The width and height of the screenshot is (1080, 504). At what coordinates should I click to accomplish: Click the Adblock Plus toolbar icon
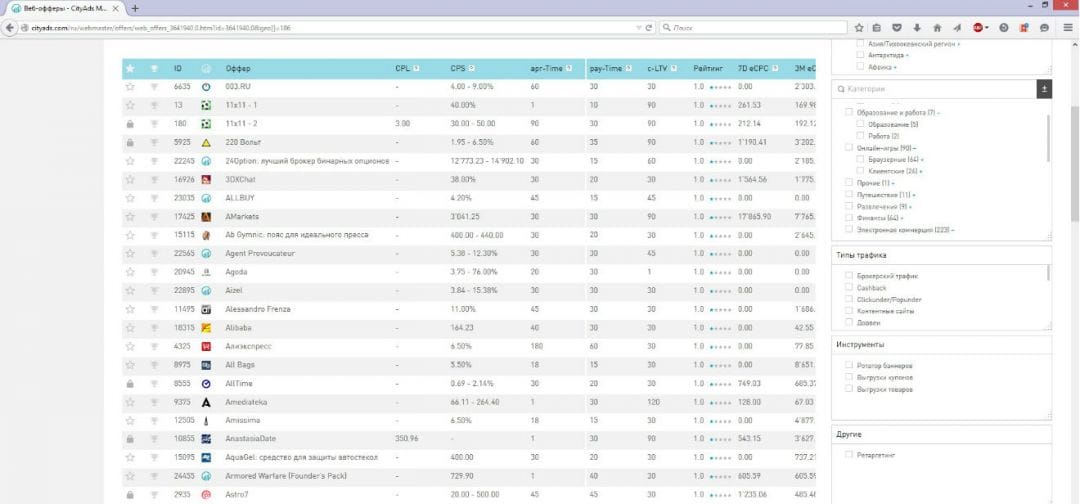click(x=977, y=28)
